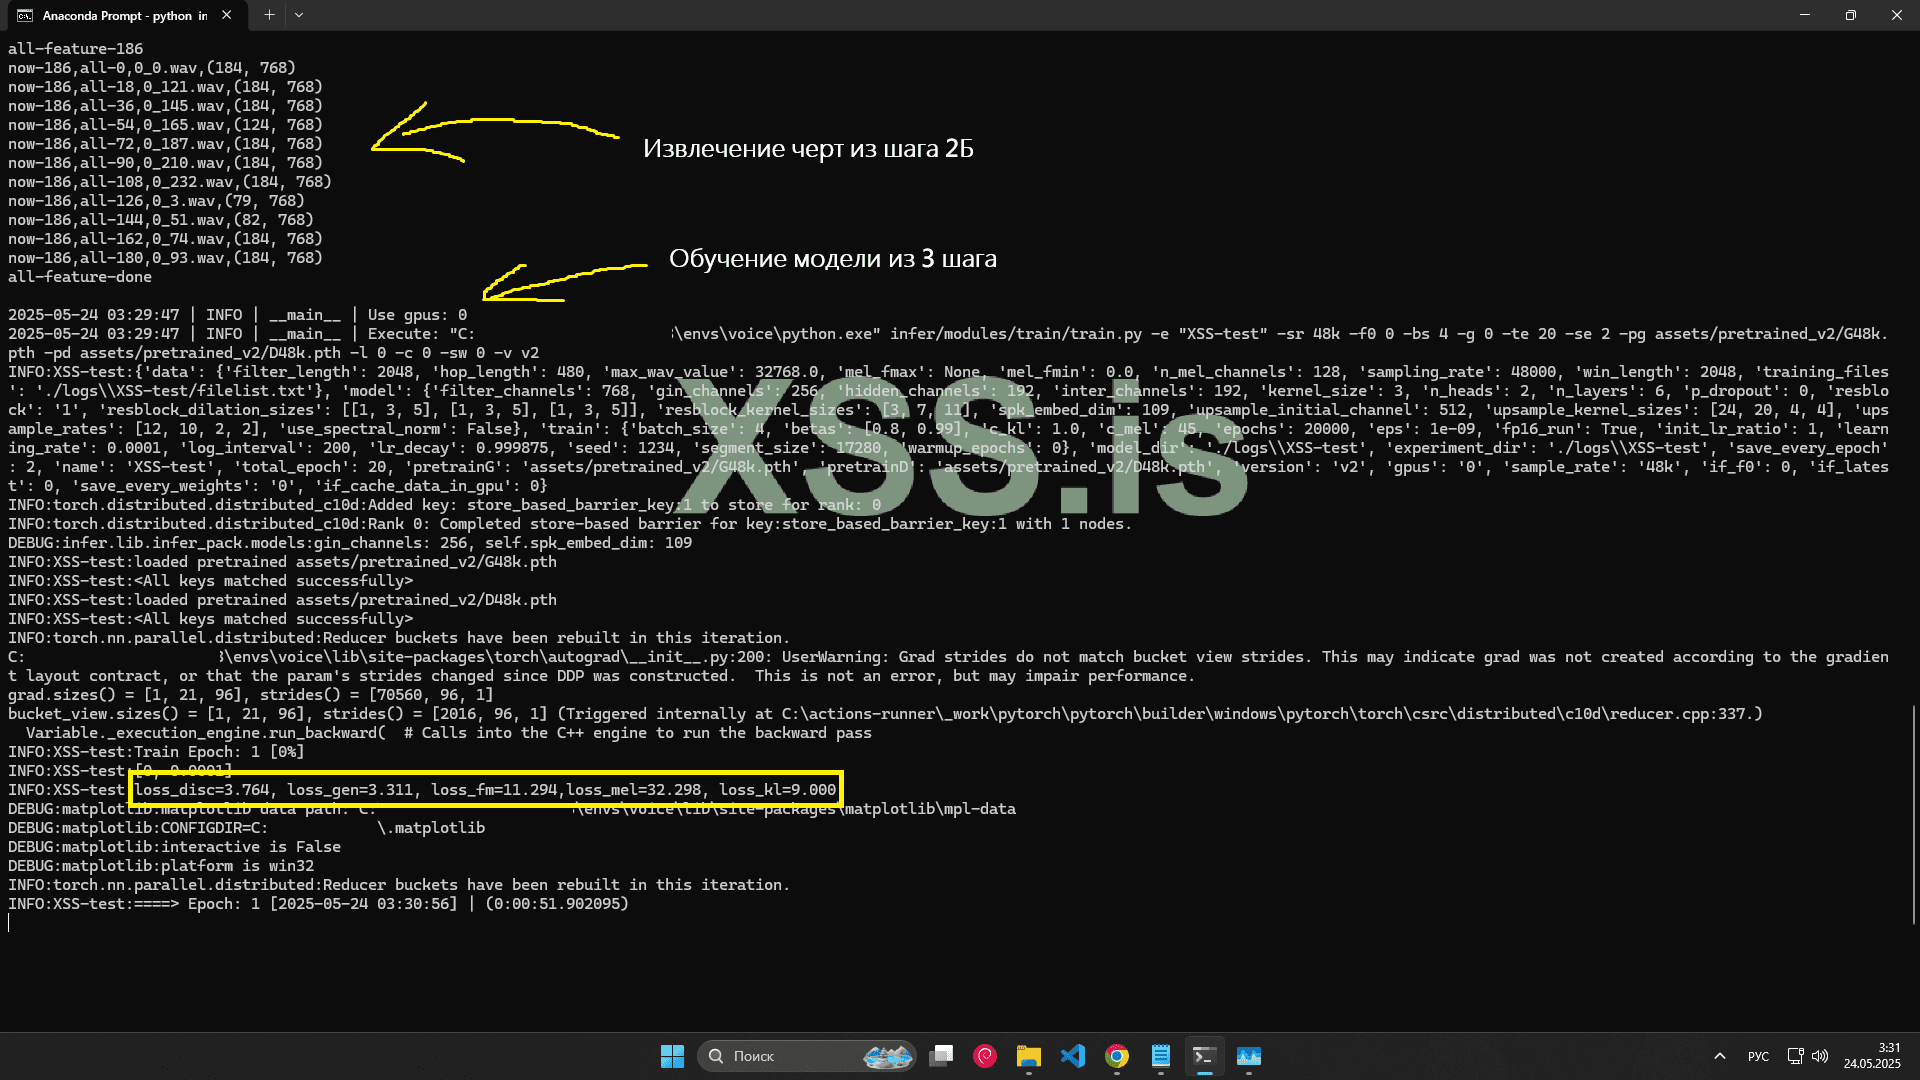This screenshot has height=1080, width=1920.
Task: Launch Visual Studio Code from the taskbar
Action: [x=1073, y=1056]
